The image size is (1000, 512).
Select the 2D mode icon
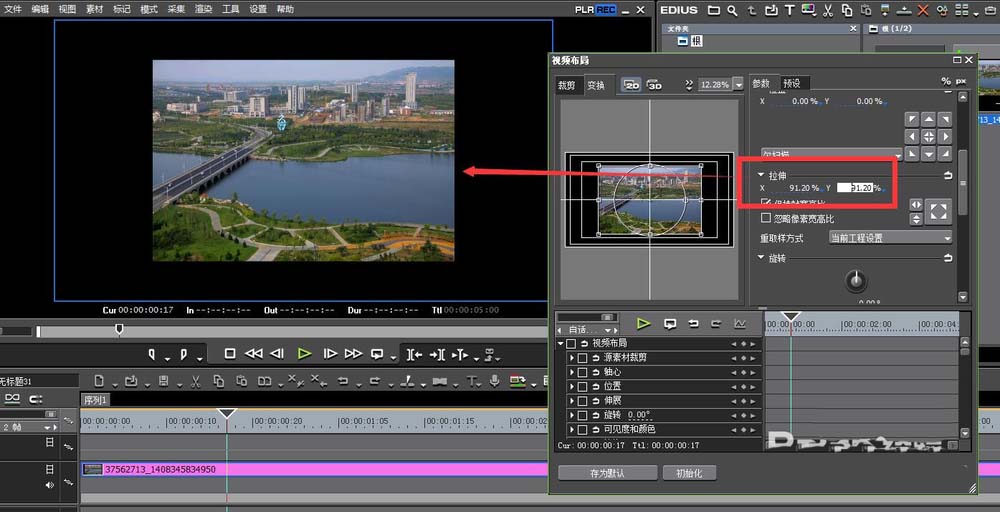(631, 85)
